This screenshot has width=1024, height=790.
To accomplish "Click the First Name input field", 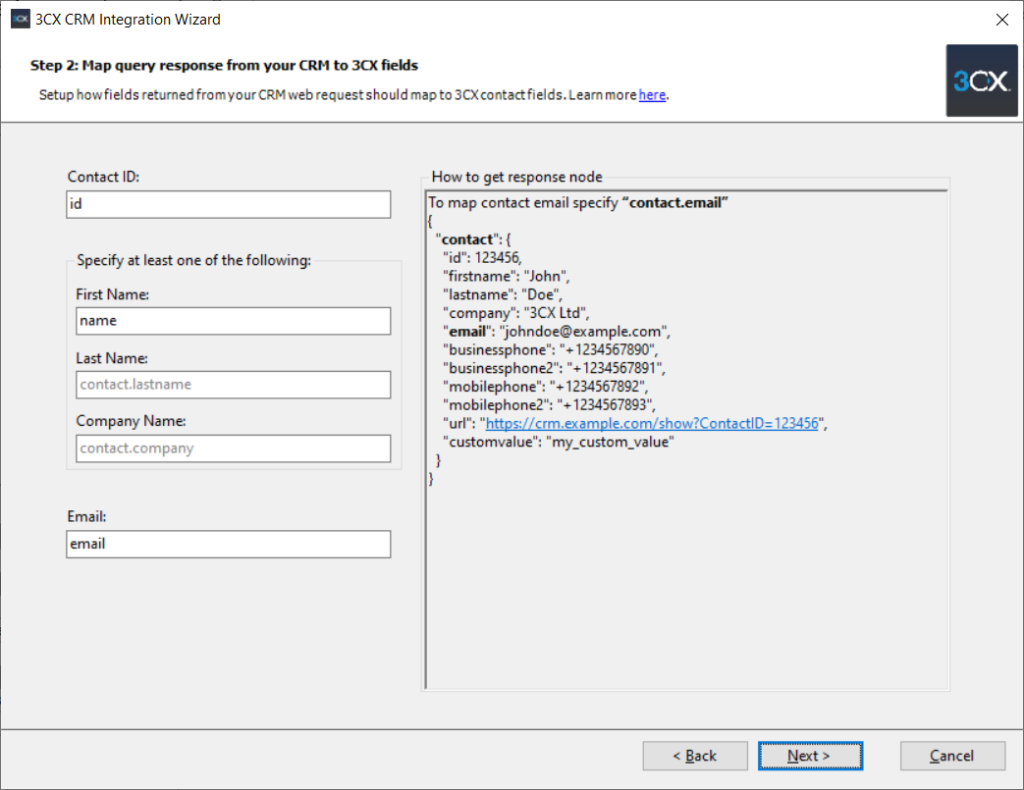I will pos(233,321).
